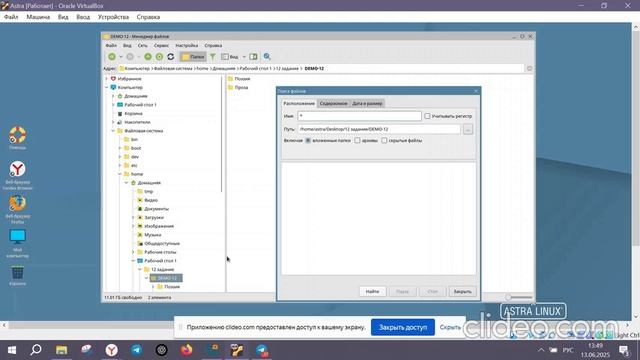Go back with the green back arrow

(x=112, y=57)
